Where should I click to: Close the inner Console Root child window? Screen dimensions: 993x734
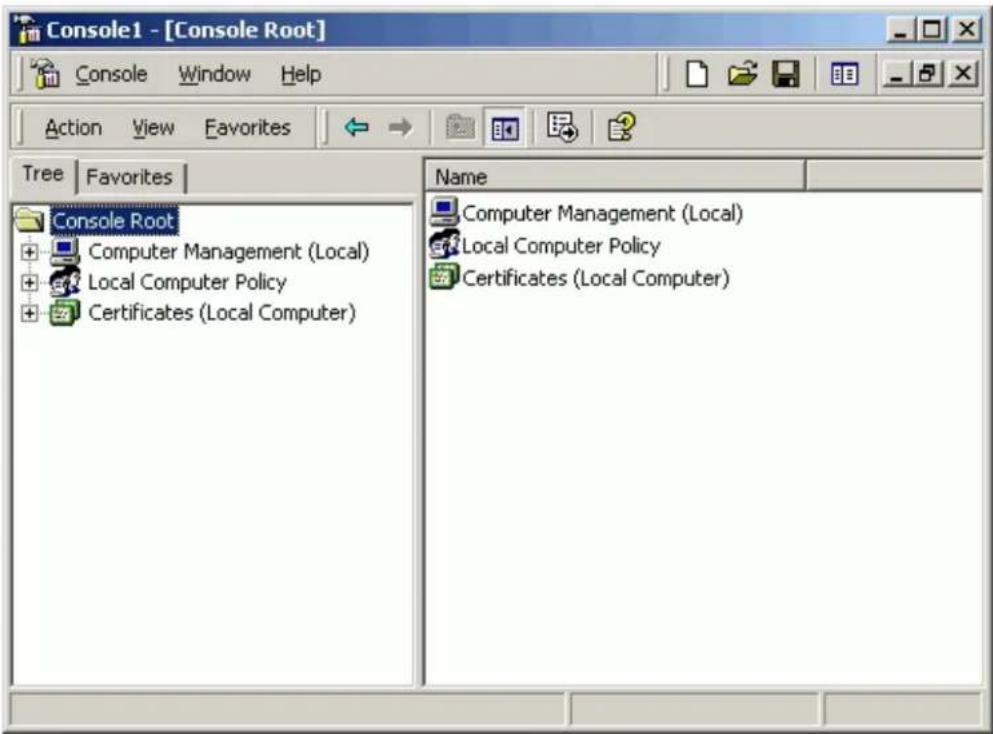point(962,75)
